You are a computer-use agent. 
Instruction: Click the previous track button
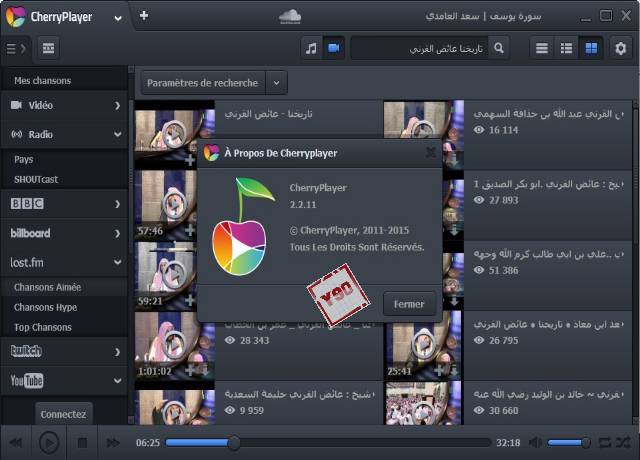[x=16, y=442]
